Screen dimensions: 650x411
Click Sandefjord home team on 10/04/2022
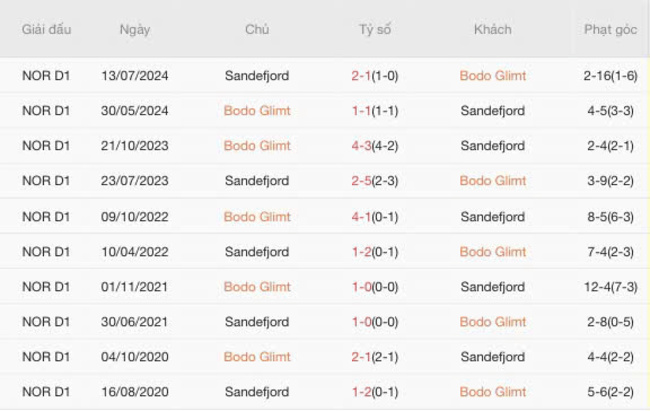point(257,252)
